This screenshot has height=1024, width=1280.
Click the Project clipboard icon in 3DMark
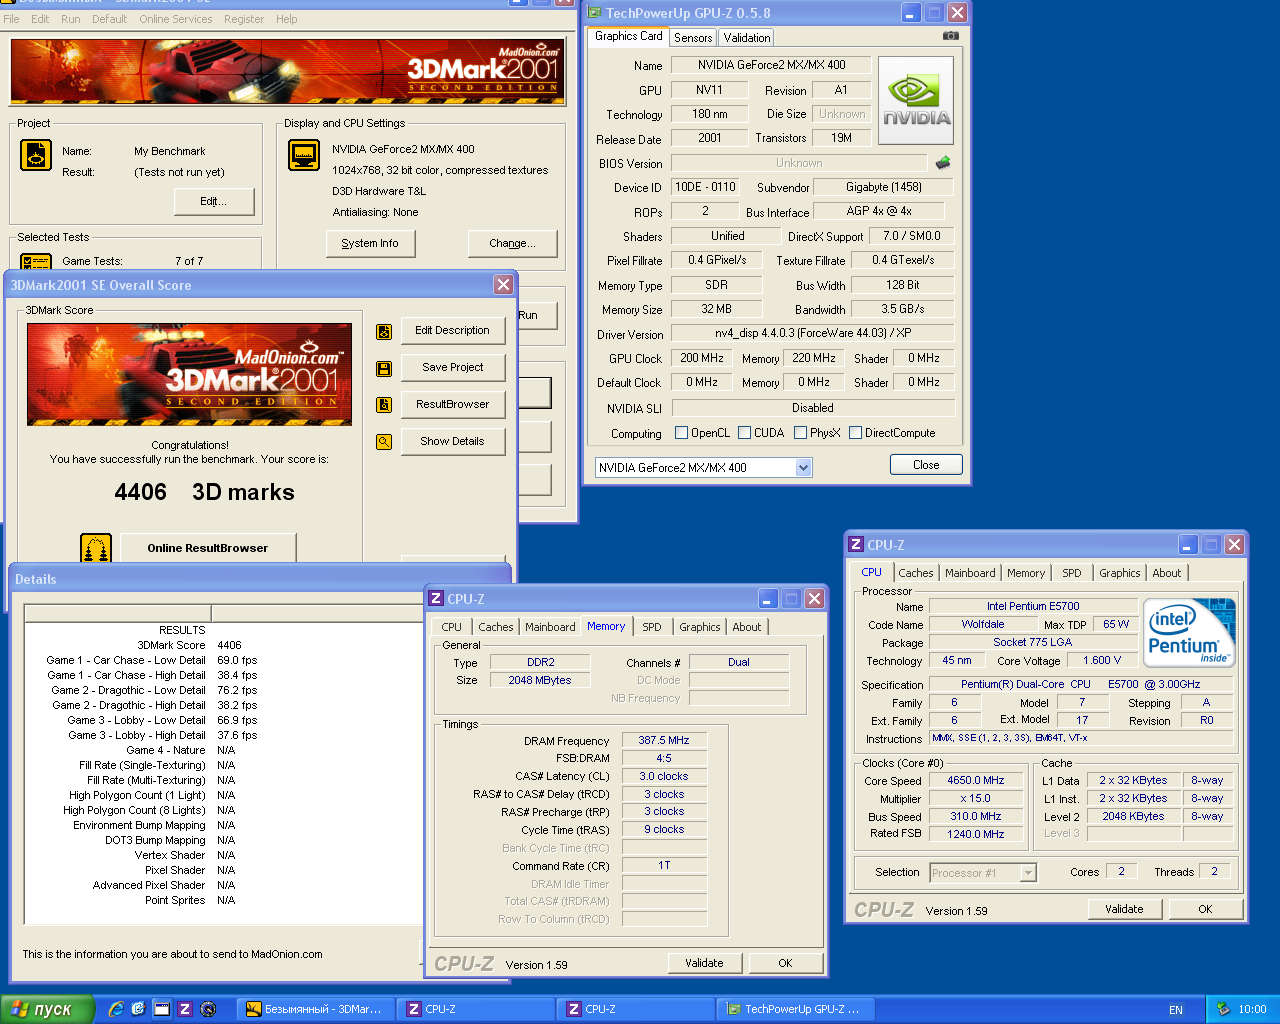click(x=36, y=156)
